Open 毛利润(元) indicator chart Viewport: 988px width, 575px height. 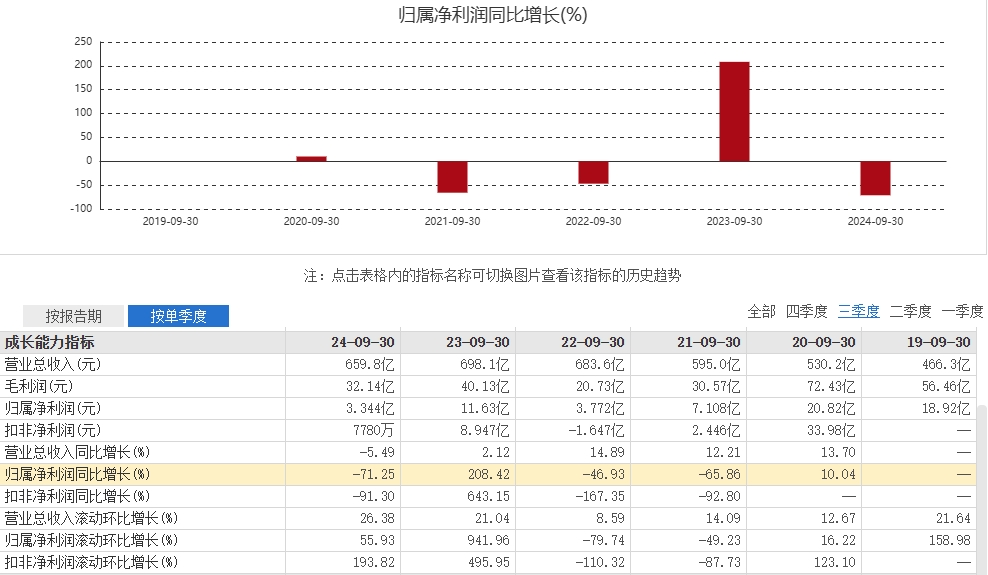coord(38,387)
